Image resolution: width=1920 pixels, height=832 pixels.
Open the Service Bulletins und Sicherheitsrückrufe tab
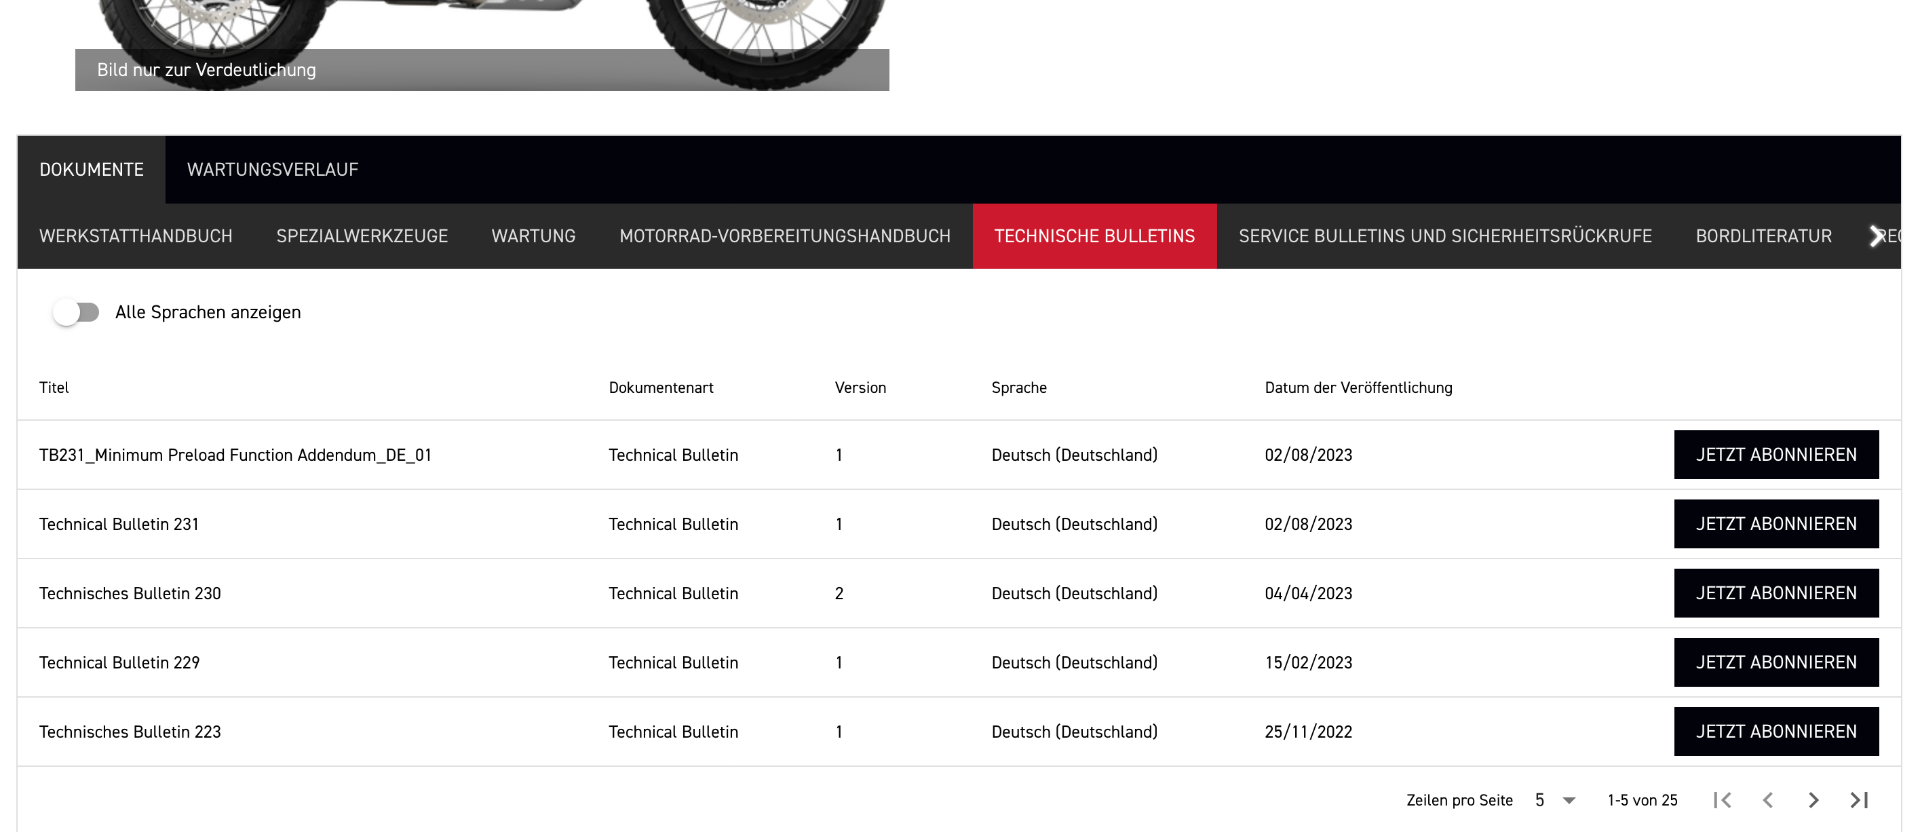(1445, 236)
